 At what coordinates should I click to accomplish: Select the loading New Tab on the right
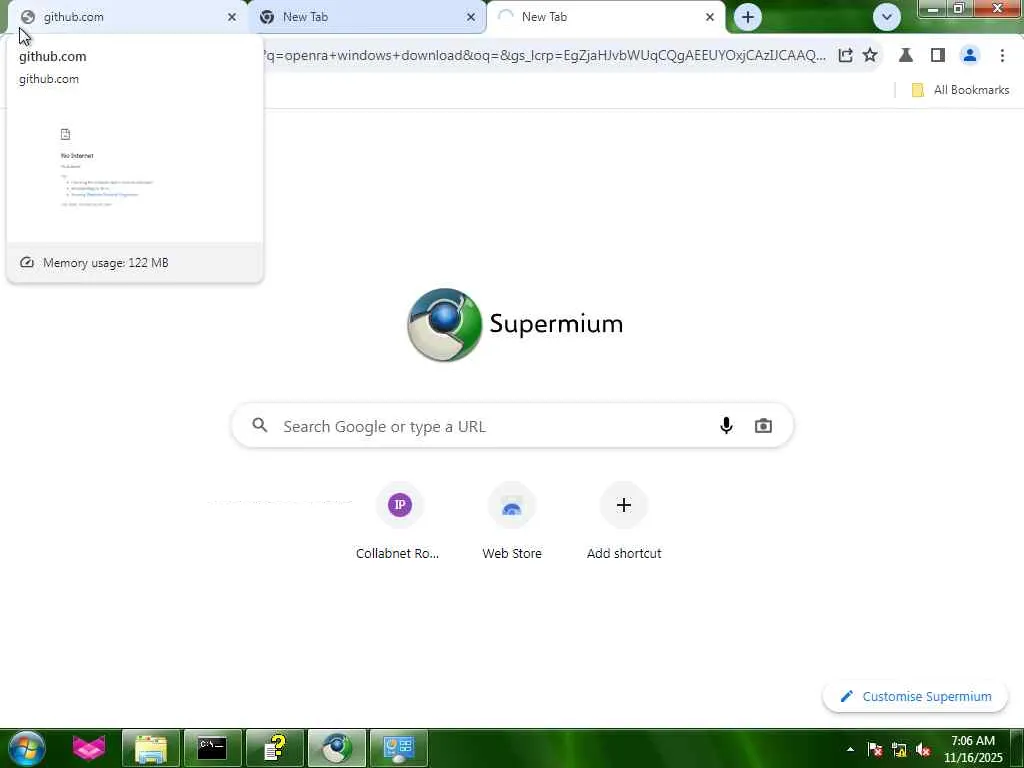(x=605, y=17)
